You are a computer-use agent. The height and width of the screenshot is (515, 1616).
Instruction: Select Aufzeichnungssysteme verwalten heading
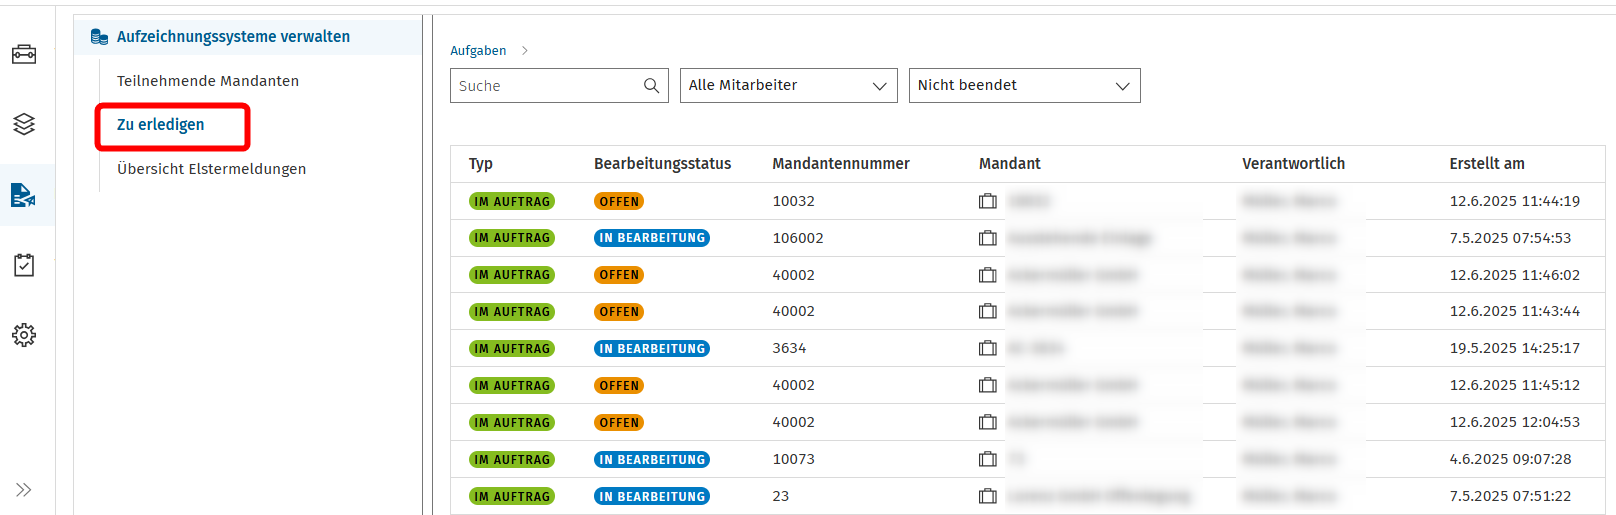(233, 37)
